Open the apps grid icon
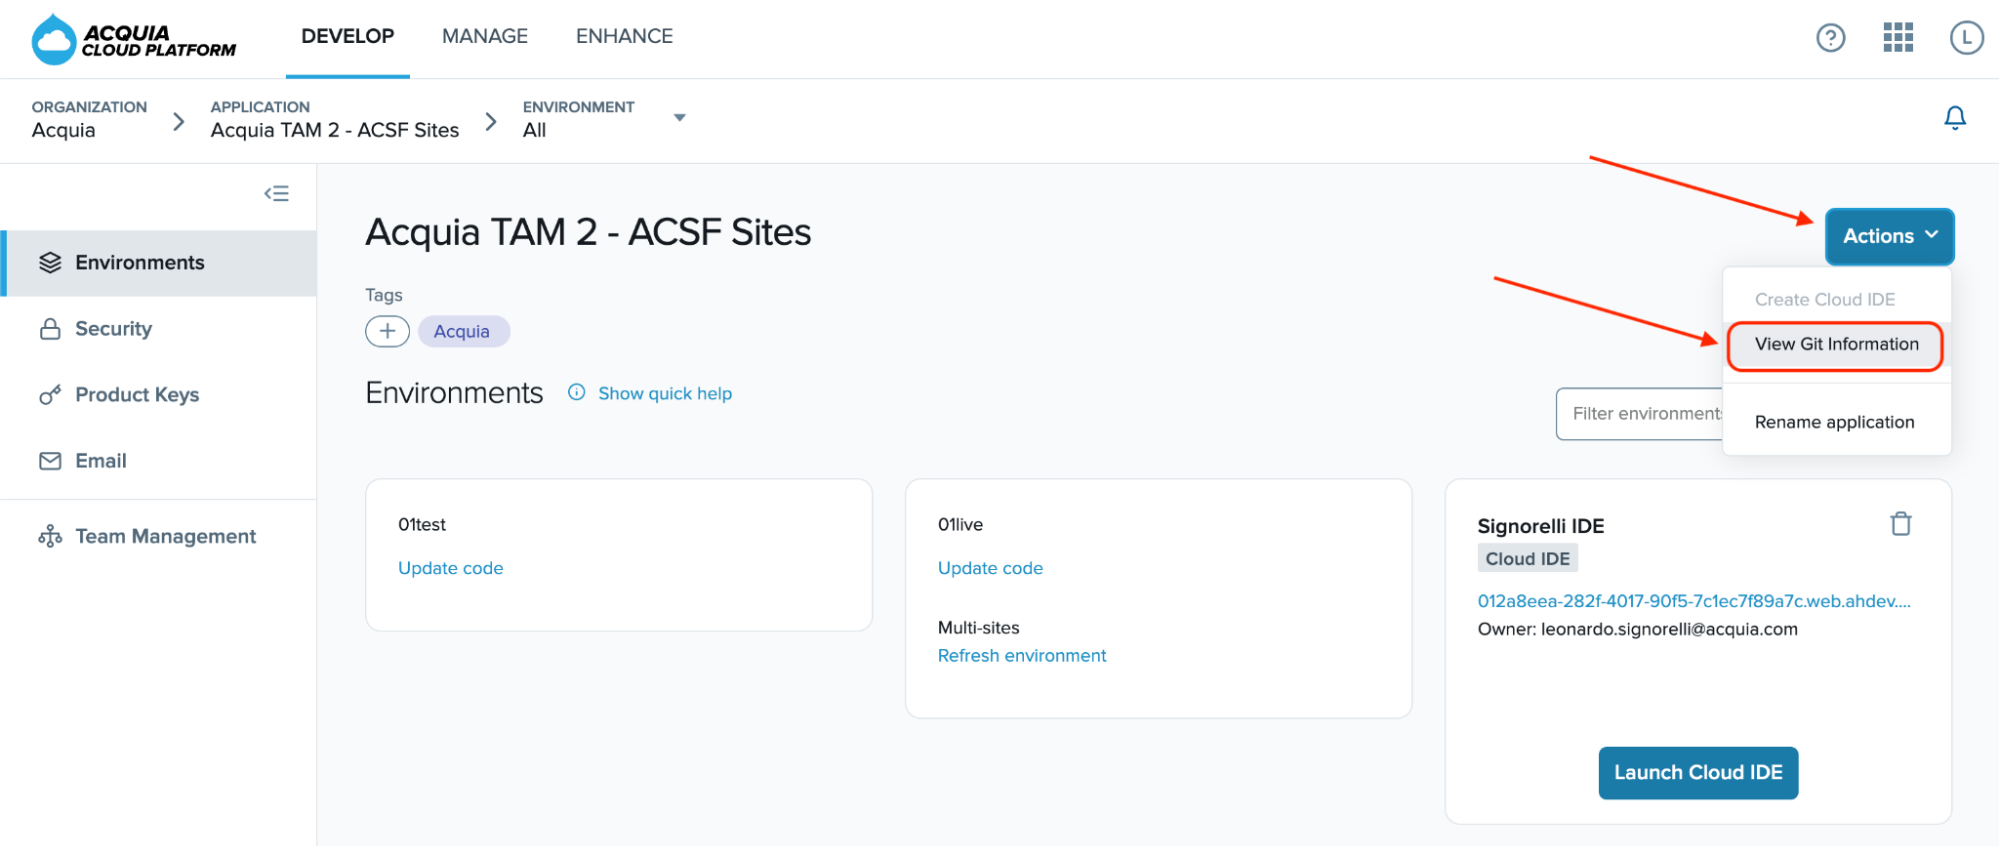The width and height of the screenshot is (1999, 847). [1897, 38]
